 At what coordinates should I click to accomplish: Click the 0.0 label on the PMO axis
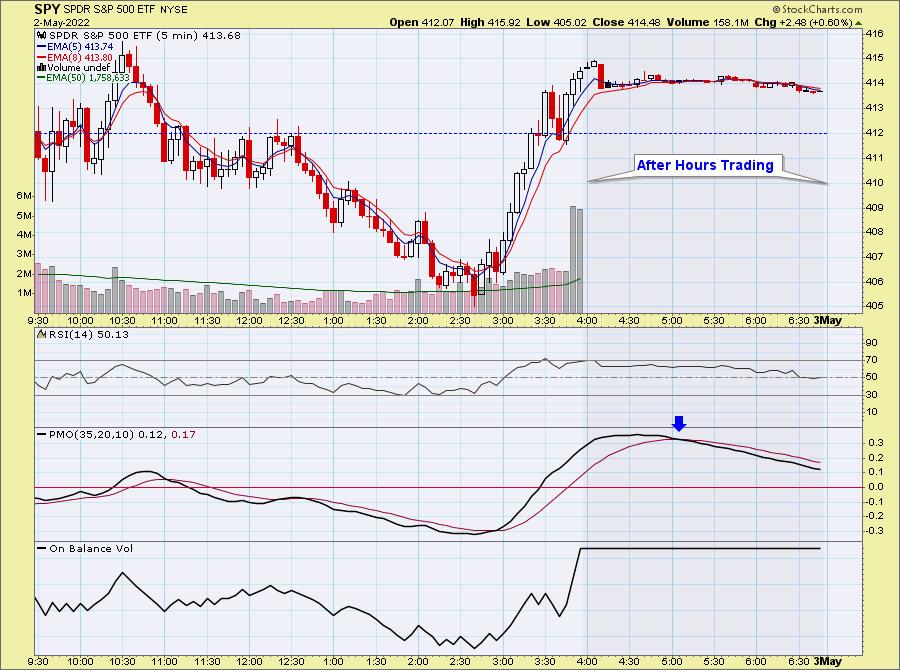click(876, 487)
